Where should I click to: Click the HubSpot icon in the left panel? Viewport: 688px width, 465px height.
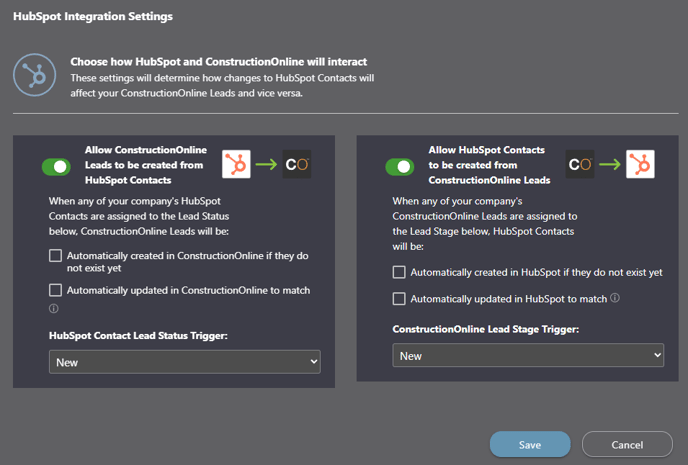pos(237,164)
